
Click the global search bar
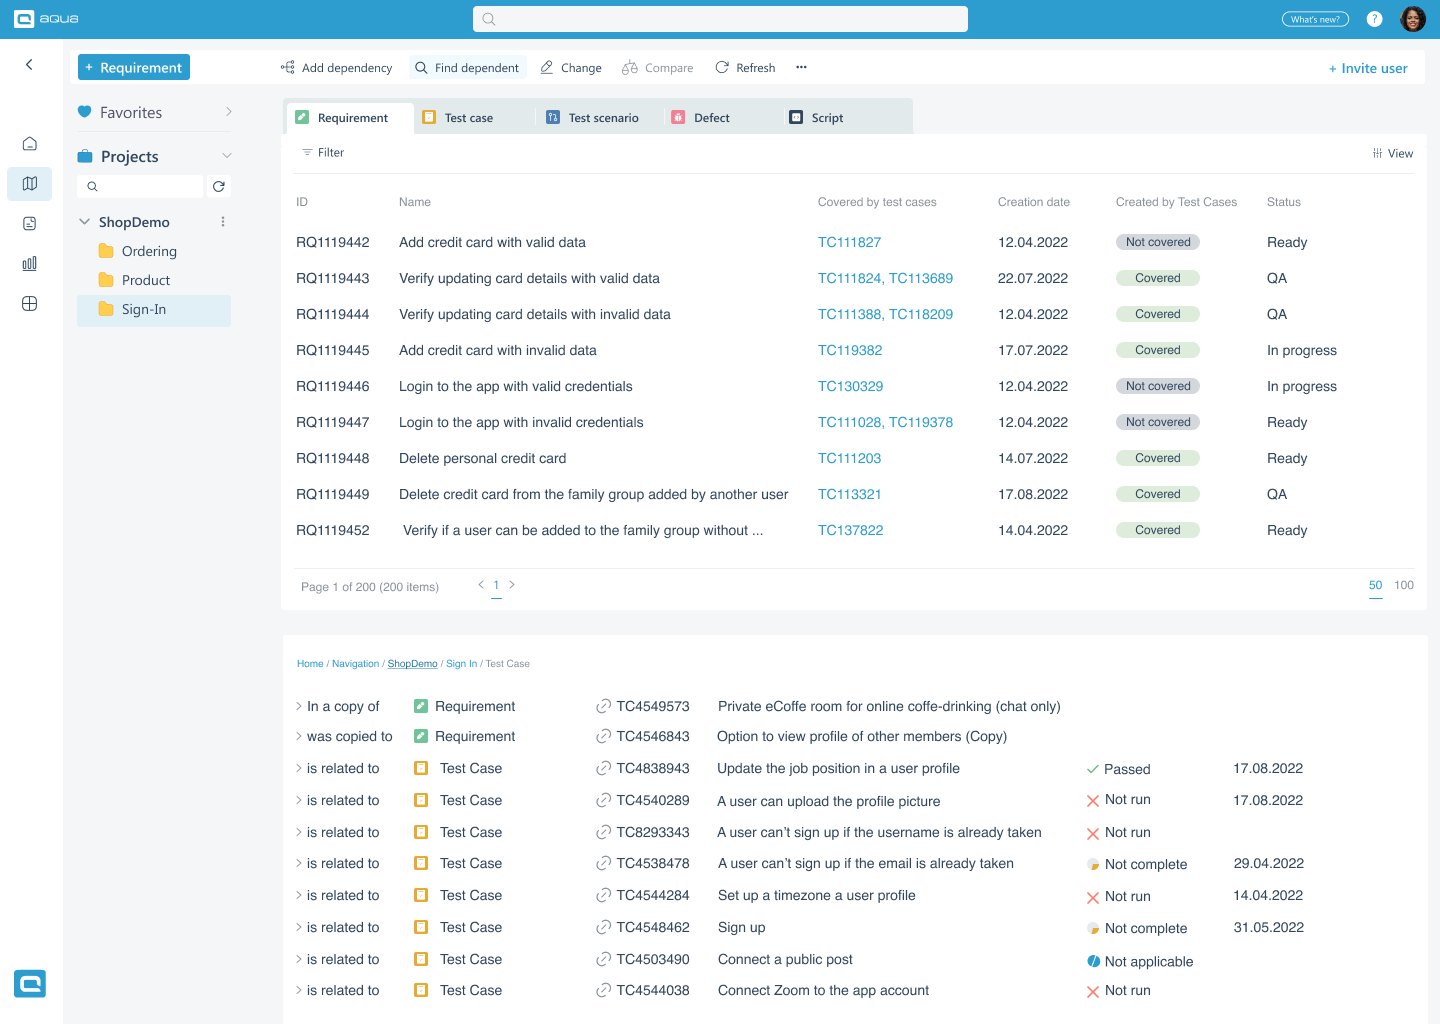tap(719, 18)
